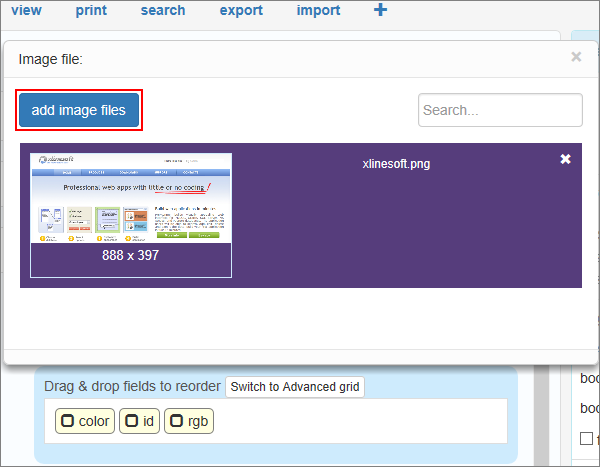Open the view menu
600x467 pixels.
point(26,11)
